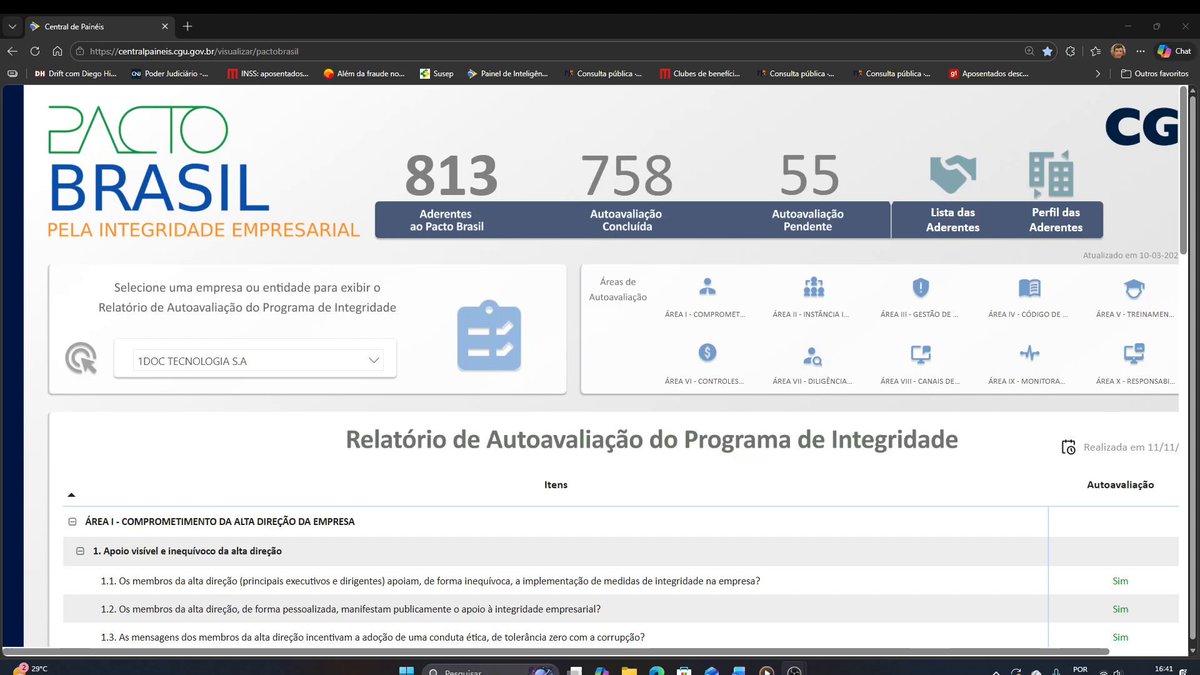Click the 758 concluída number

[x=628, y=175]
